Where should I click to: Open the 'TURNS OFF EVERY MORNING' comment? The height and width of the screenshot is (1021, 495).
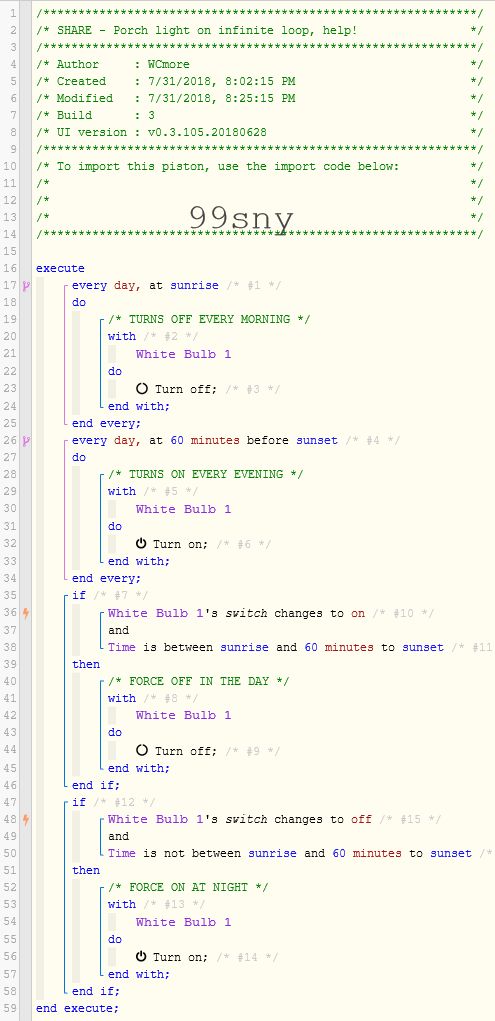tap(208, 320)
